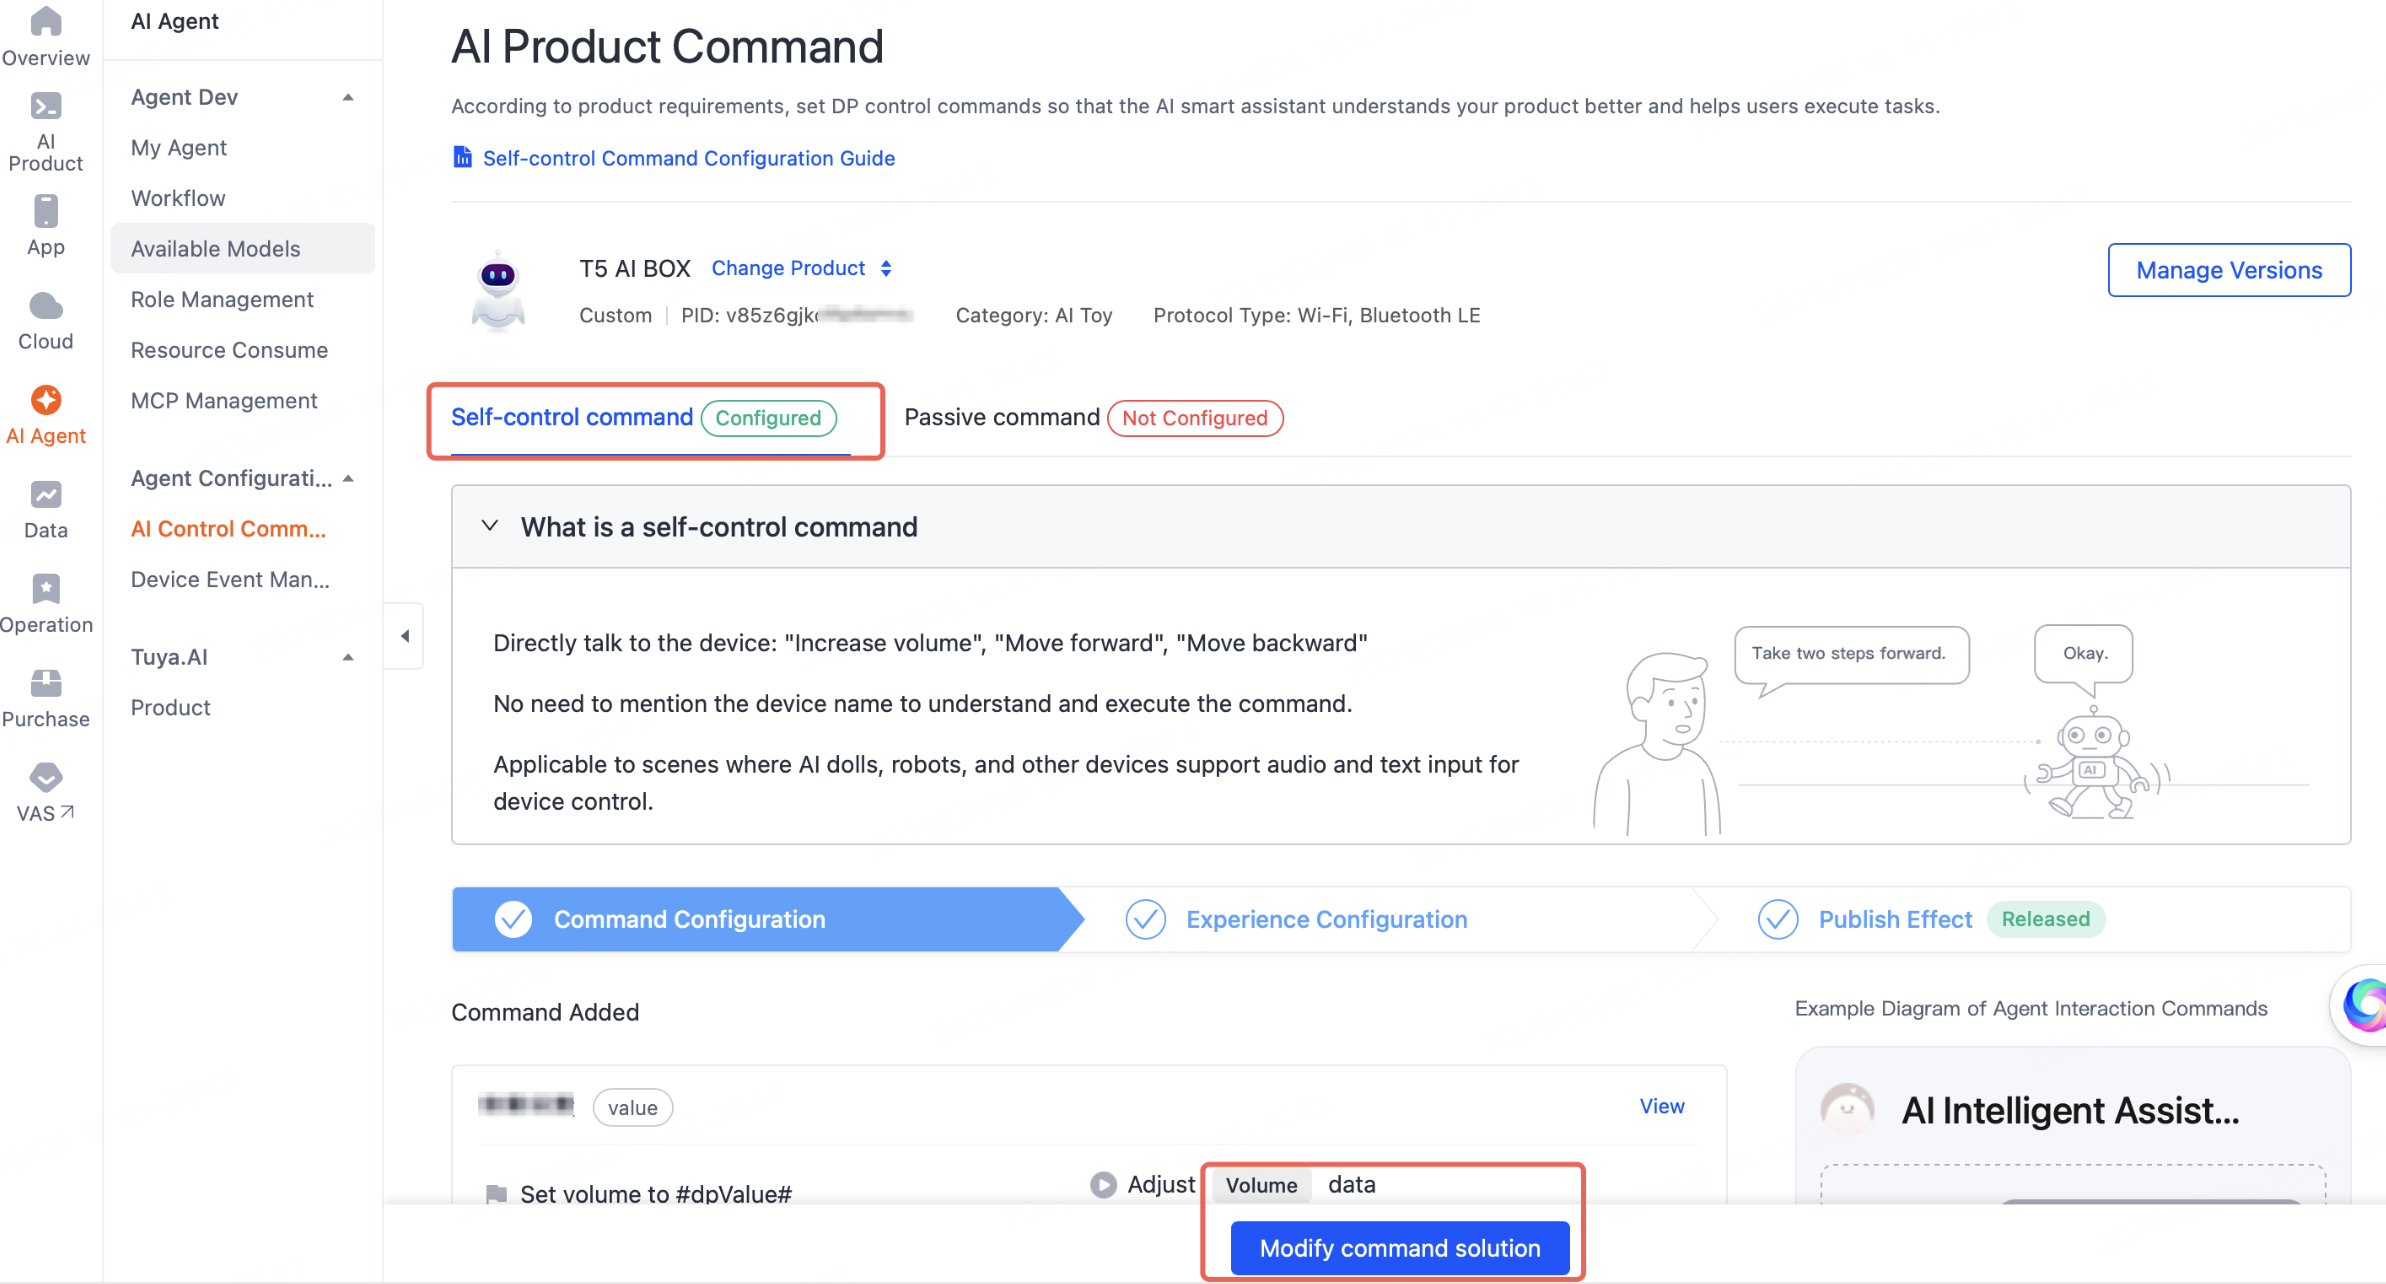
Task: Open the VAS external link icon
Action: pos(46,778)
